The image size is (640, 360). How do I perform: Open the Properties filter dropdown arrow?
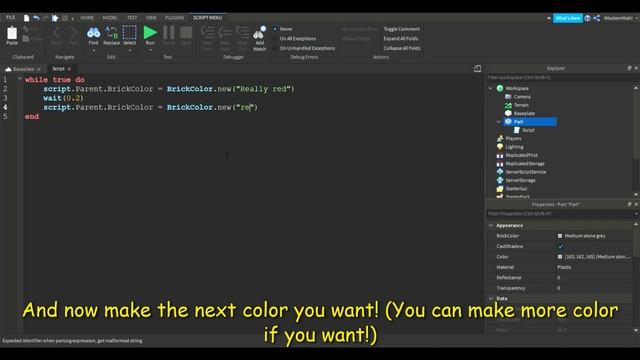(x=636, y=214)
